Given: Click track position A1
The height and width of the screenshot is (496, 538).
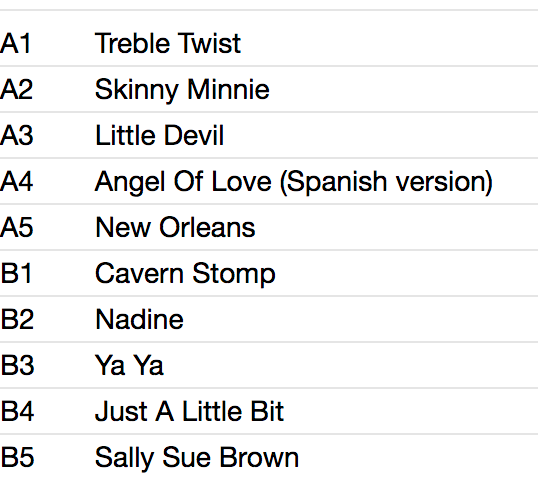Looking at the screenshot, I should click(16, 43).
